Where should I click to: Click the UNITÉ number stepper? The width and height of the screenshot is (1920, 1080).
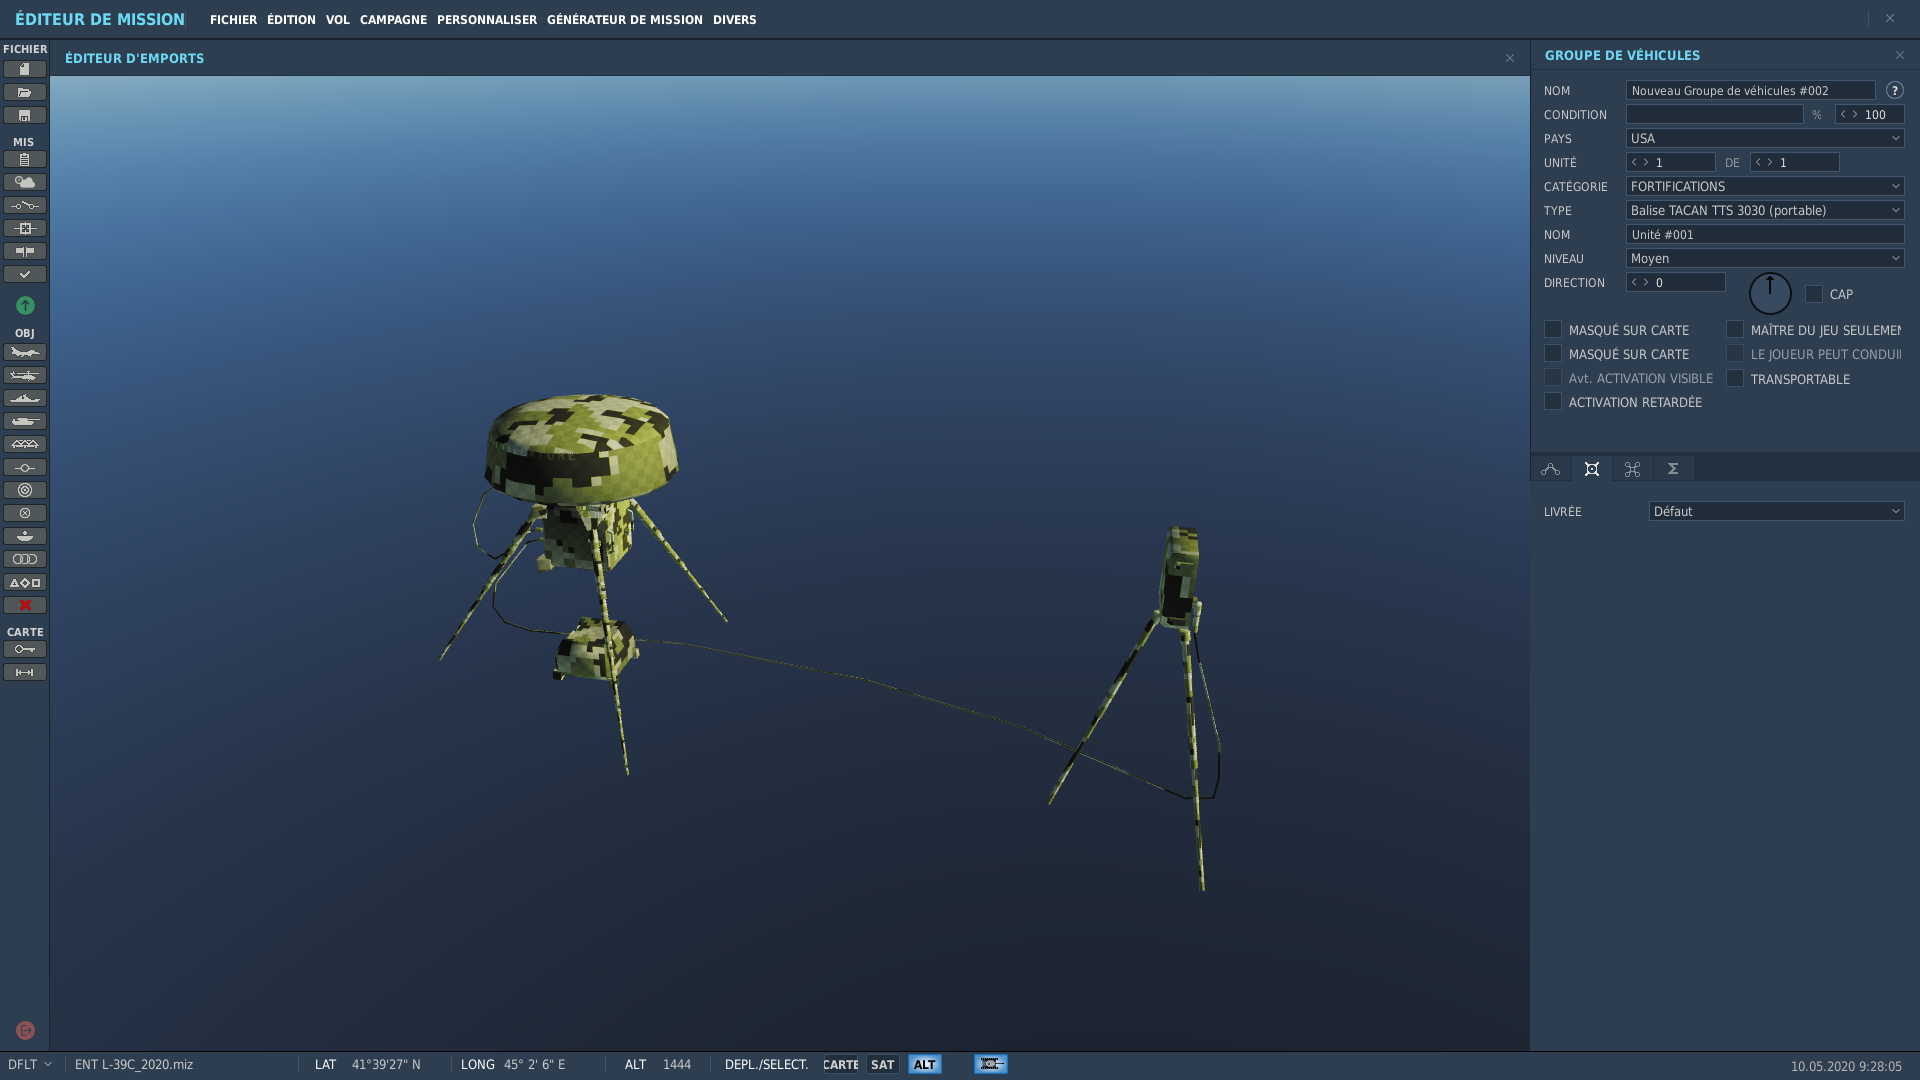point(1670,162)
